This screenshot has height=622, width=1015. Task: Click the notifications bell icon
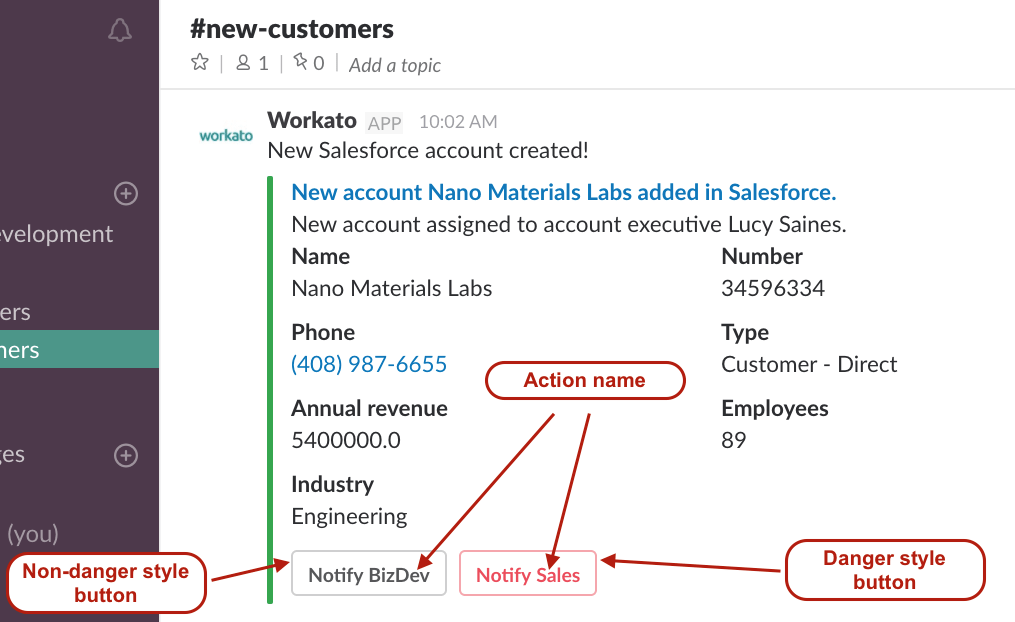pyautogui.click(x=120, y=31)
